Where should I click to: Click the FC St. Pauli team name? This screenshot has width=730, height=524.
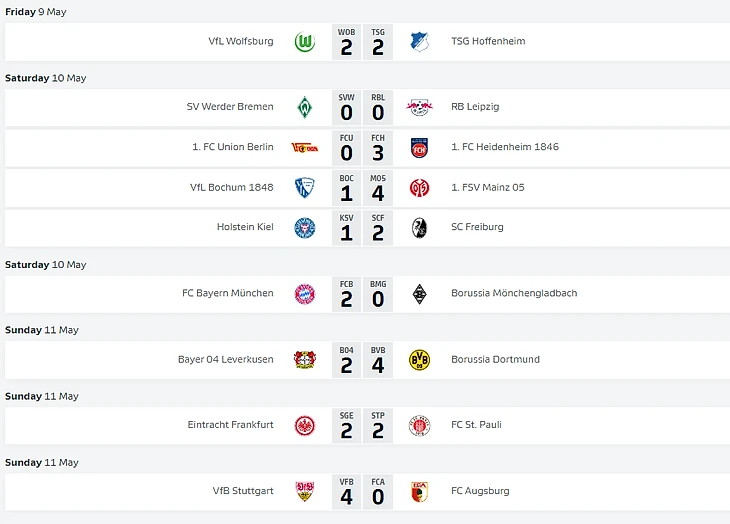pyautogui.click(x=476, y=425)
